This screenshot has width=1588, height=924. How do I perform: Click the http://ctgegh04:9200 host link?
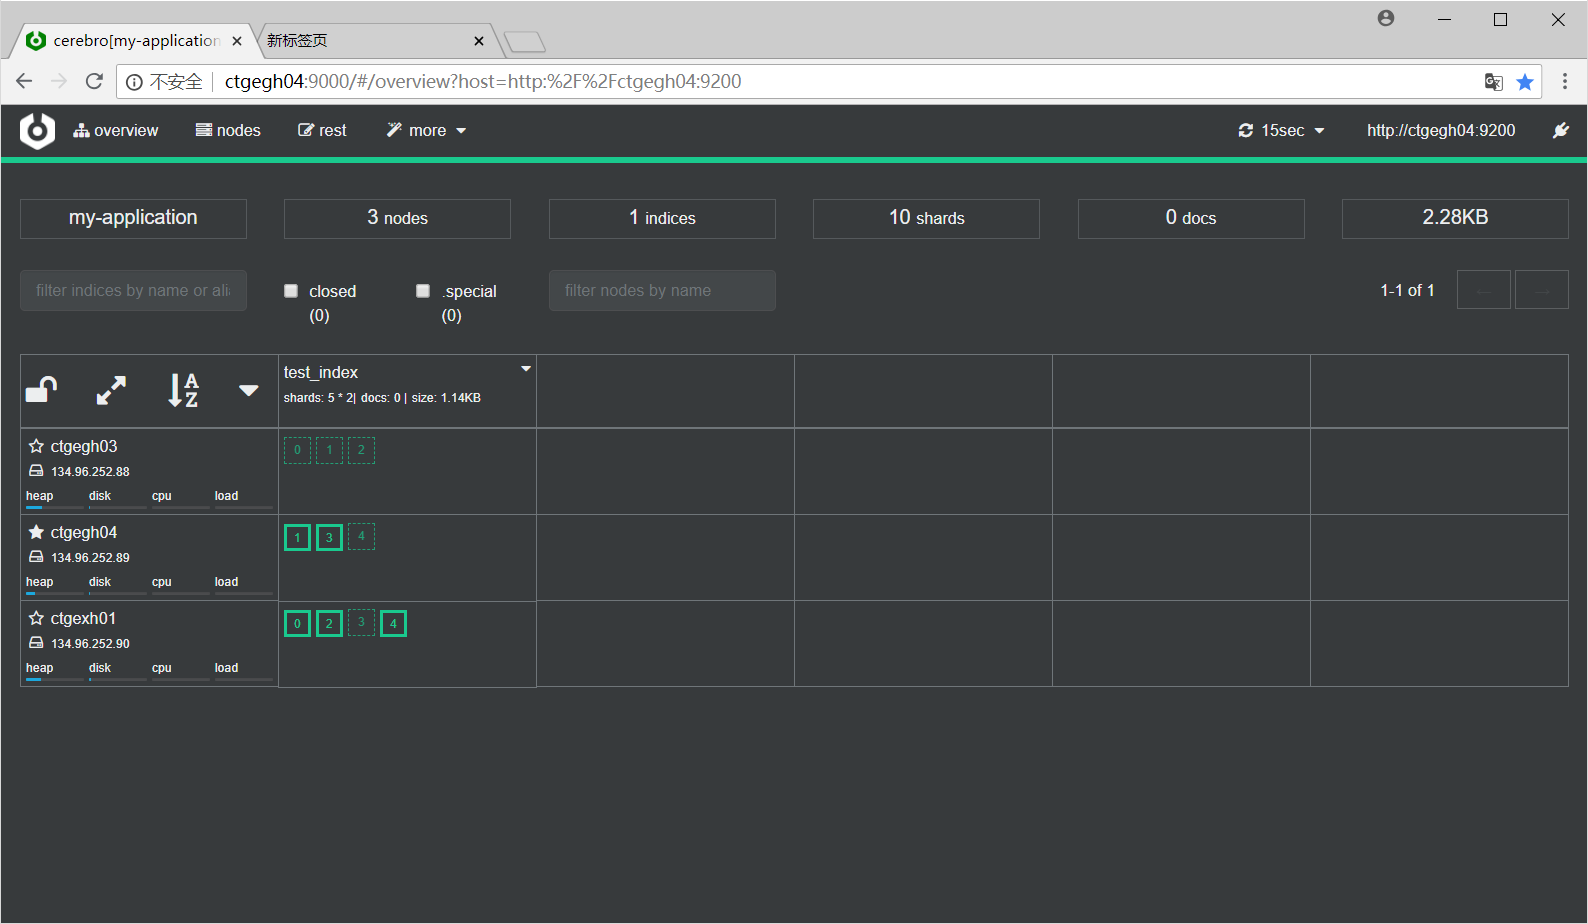[x=1441, y=131]
